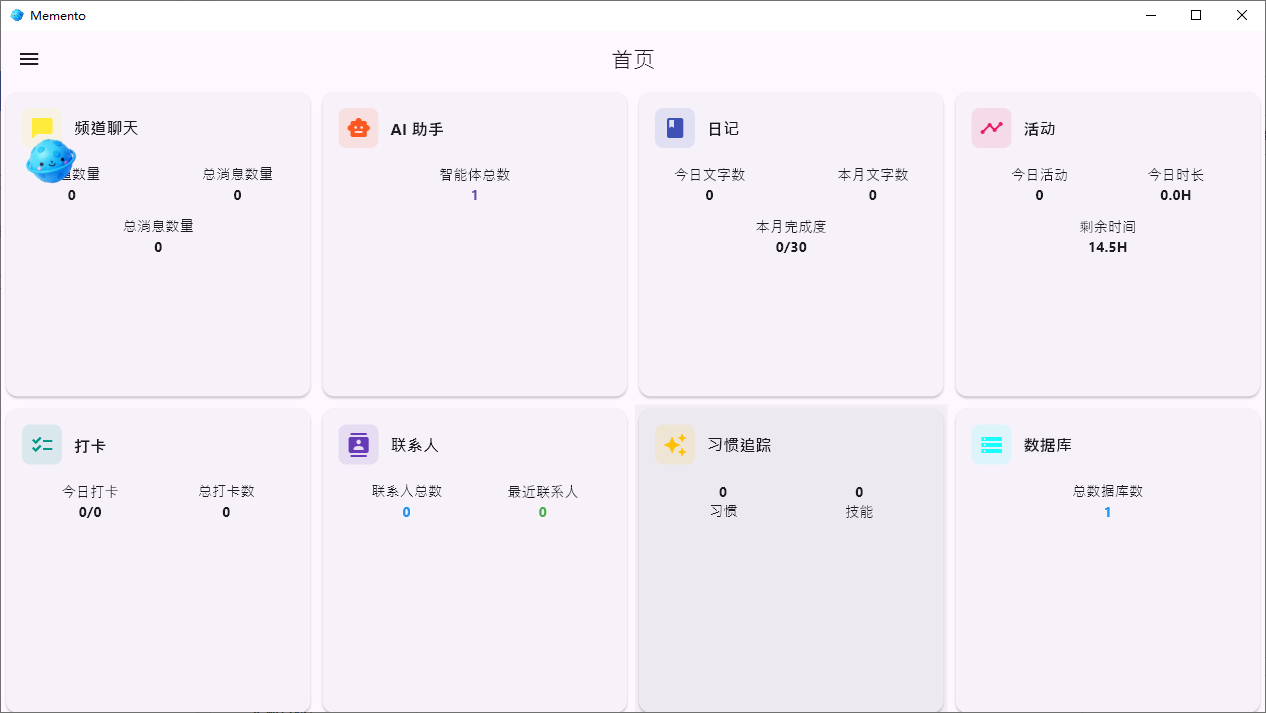Click the blue planet floating mascot
Screen dimensions: 1266x713
50,160
